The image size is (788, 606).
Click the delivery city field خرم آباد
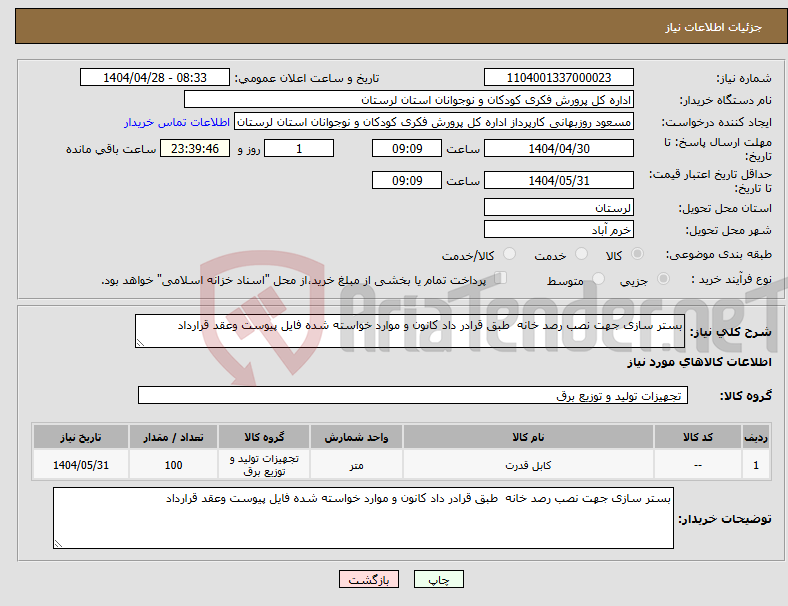point(558,229)
